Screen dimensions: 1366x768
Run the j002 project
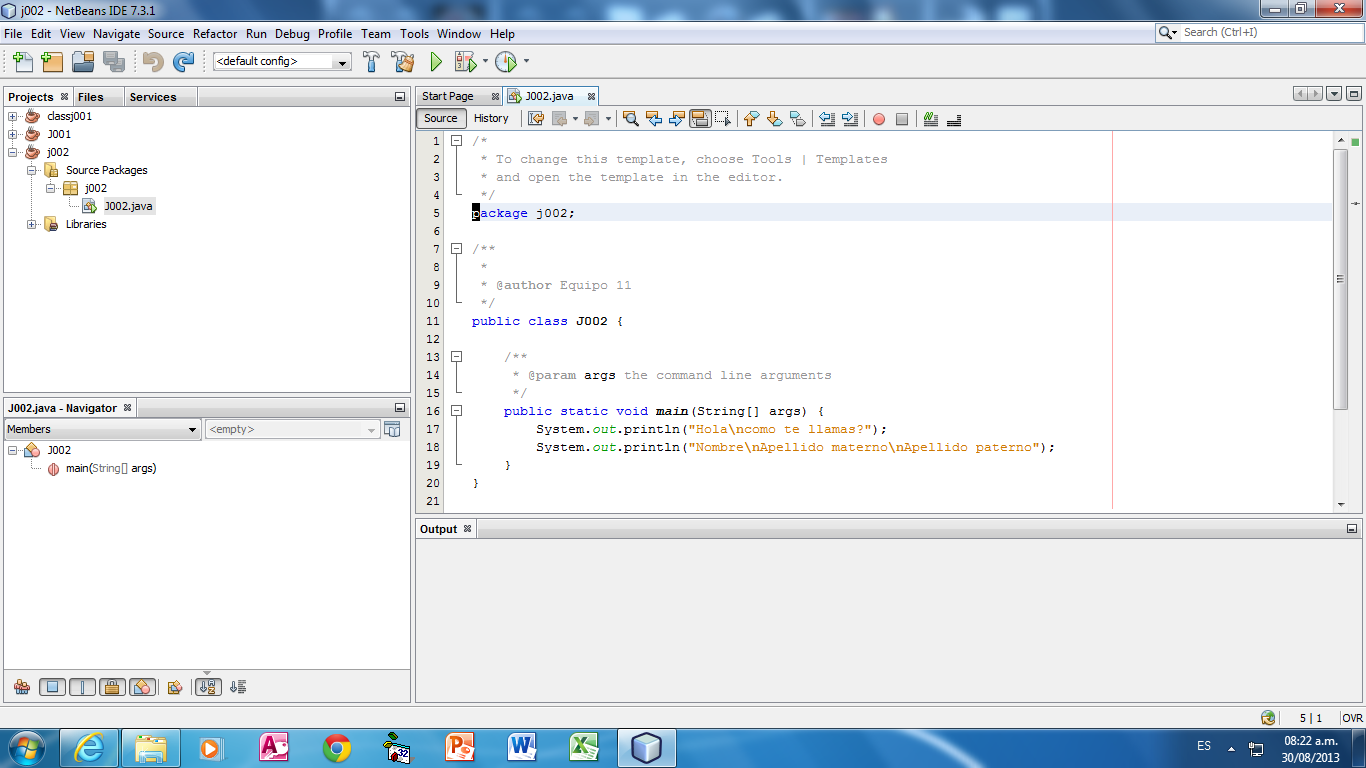(435, 61)
